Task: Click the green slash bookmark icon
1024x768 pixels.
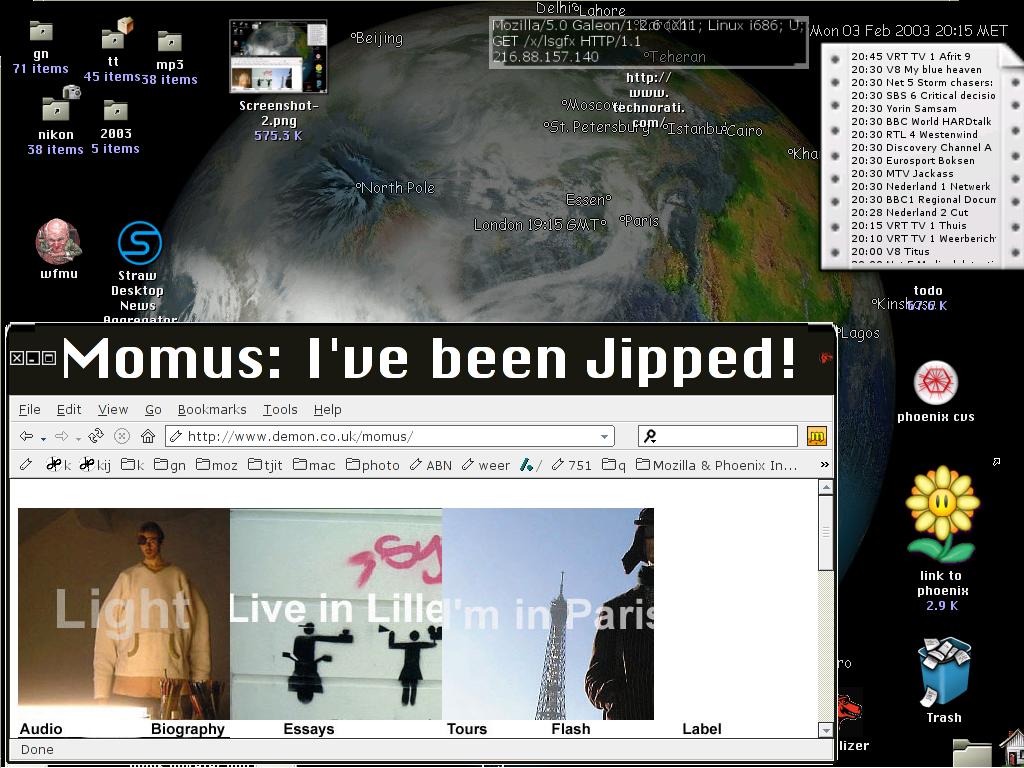Action: pyautogui.click(x=530, y=465)
